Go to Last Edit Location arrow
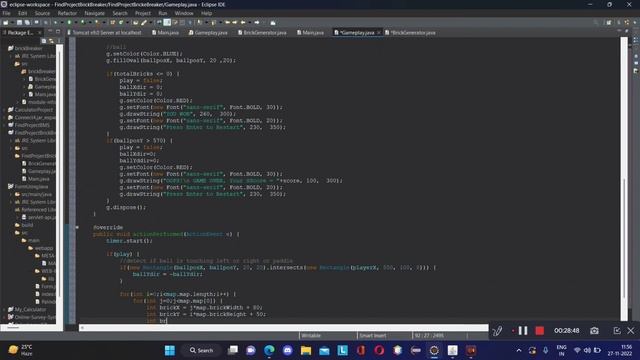This screenshot has width=640, height=360. pyautogui.click(x=227, y=22)
